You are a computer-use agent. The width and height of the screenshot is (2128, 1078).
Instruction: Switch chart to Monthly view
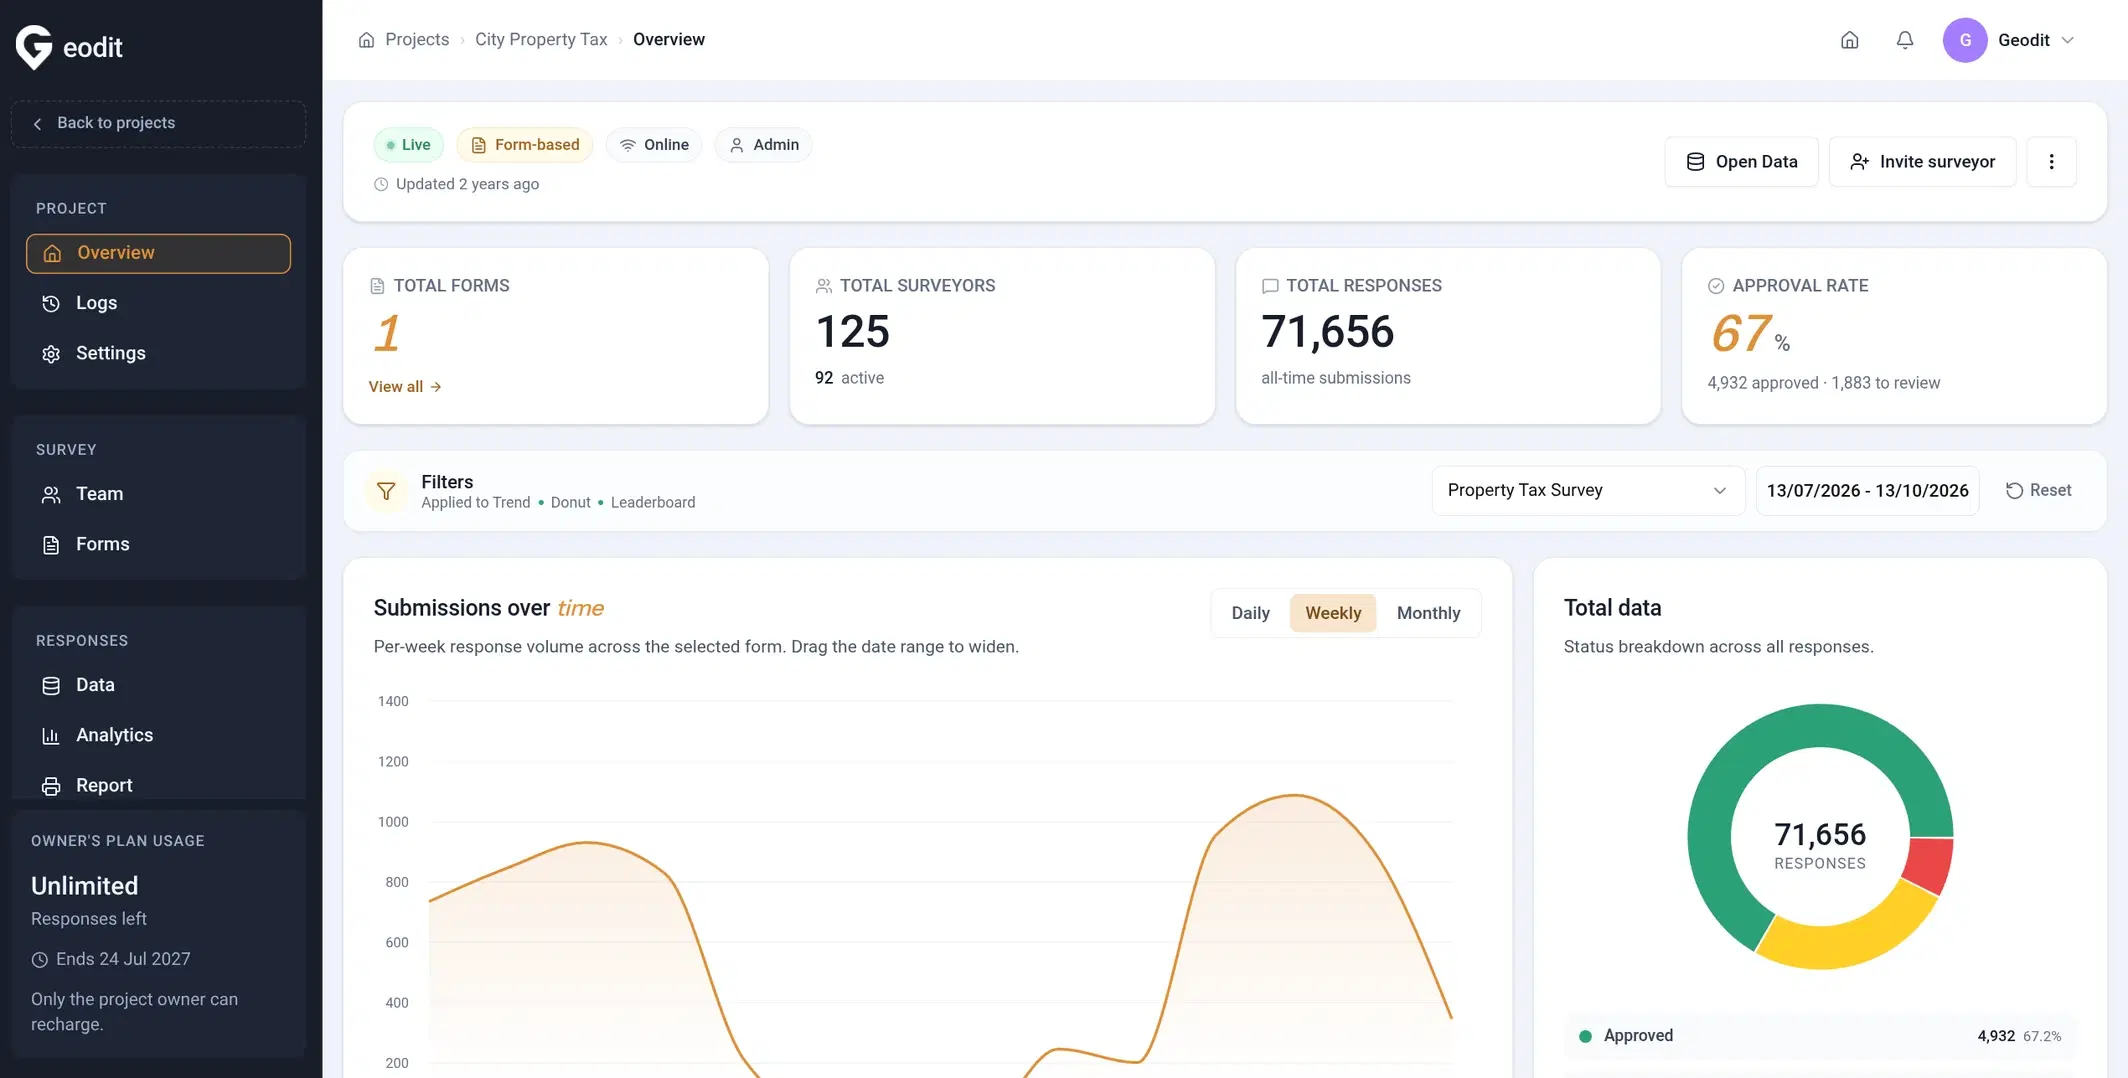point(1428,613)
